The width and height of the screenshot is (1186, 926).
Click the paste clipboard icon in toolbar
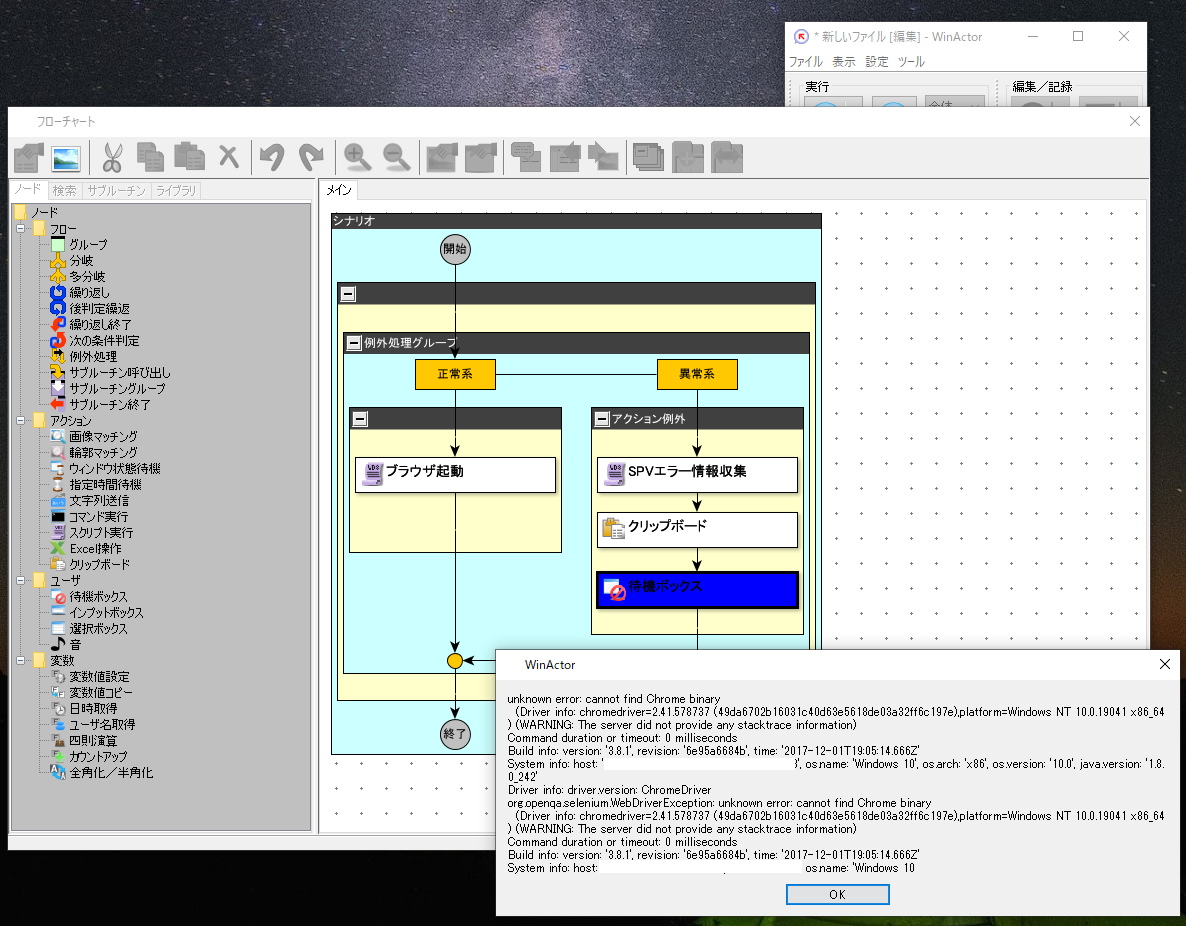(189, 157)
